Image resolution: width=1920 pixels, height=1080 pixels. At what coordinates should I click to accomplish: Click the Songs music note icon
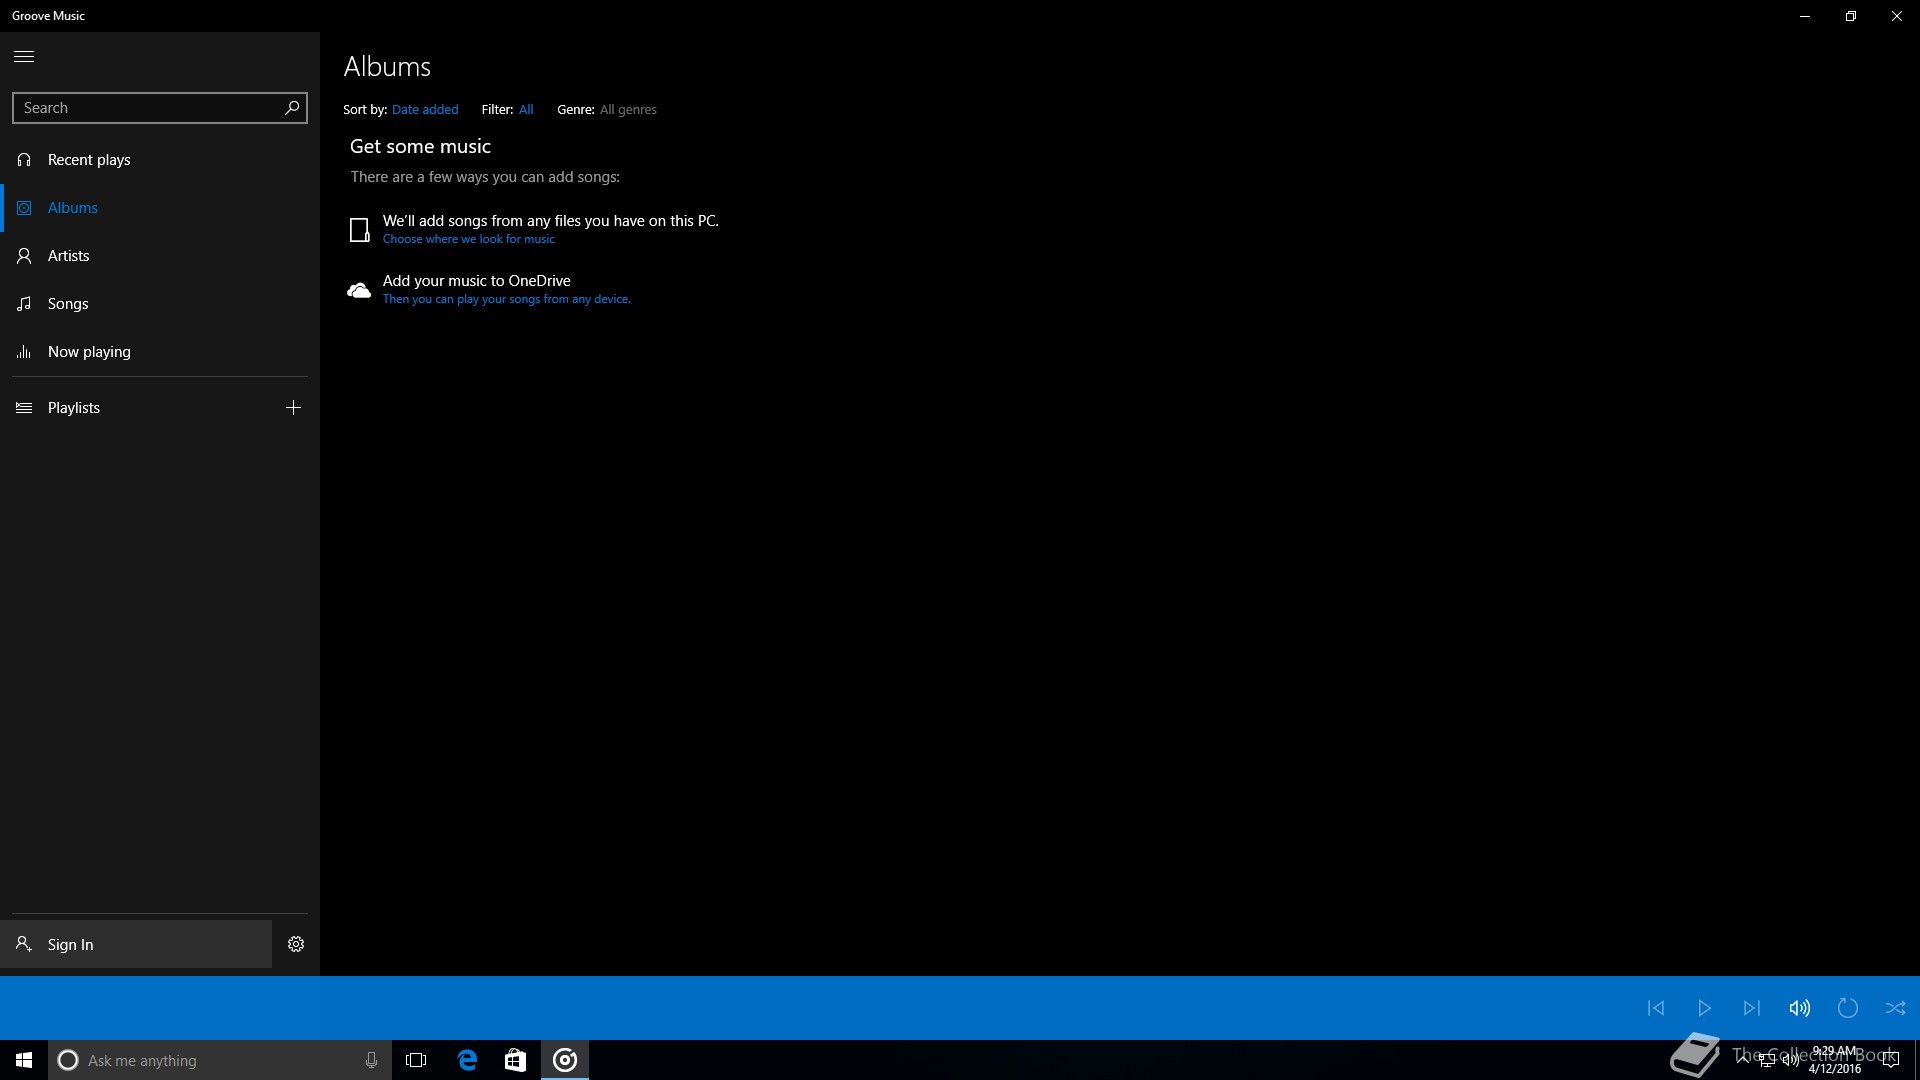pyautogui.click(x=24, y=304)
